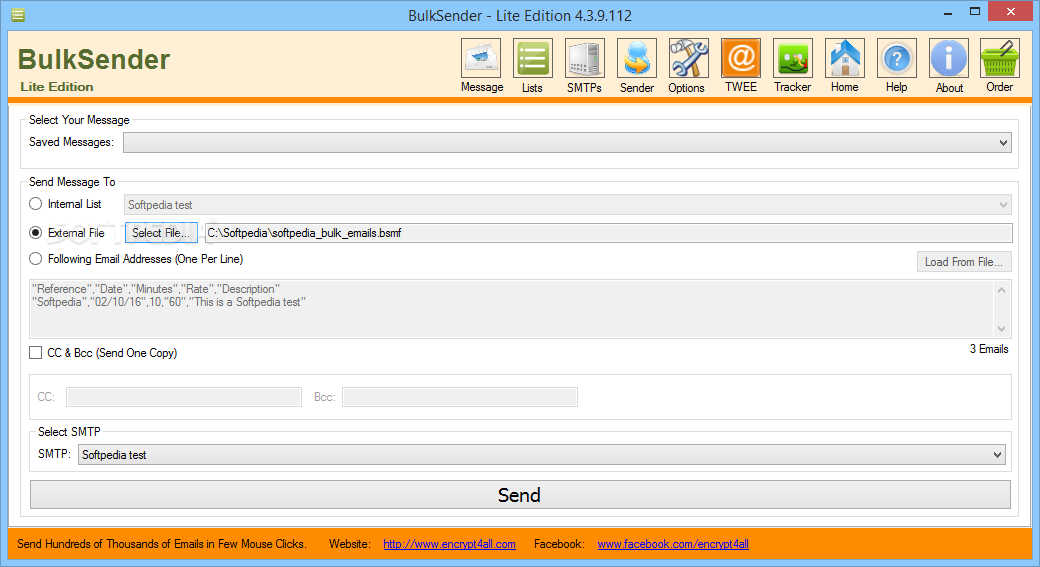The width and height of the screenshot is (1040, 567).
Task: Click the Load From File... button
Action: pos(964,262)
